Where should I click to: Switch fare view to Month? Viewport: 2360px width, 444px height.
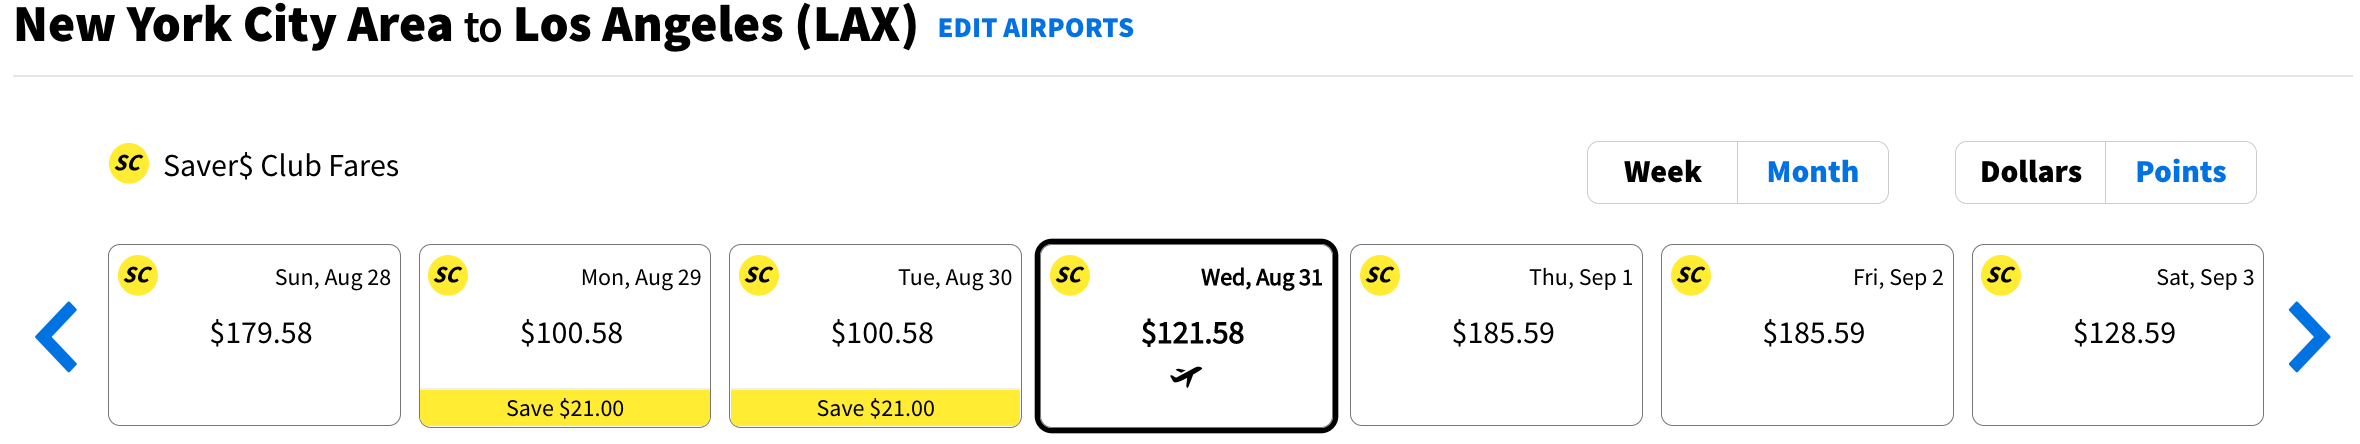[x=1813, y=172]
